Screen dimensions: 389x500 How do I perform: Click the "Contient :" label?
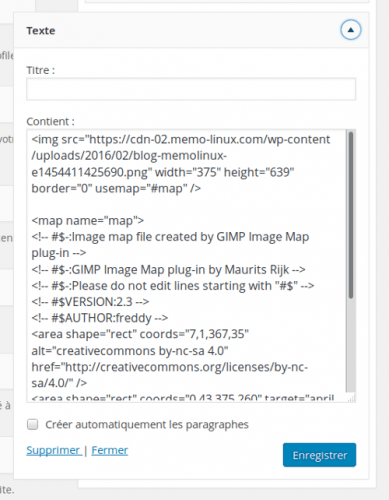pyautogui.click(x=50, y=121)
